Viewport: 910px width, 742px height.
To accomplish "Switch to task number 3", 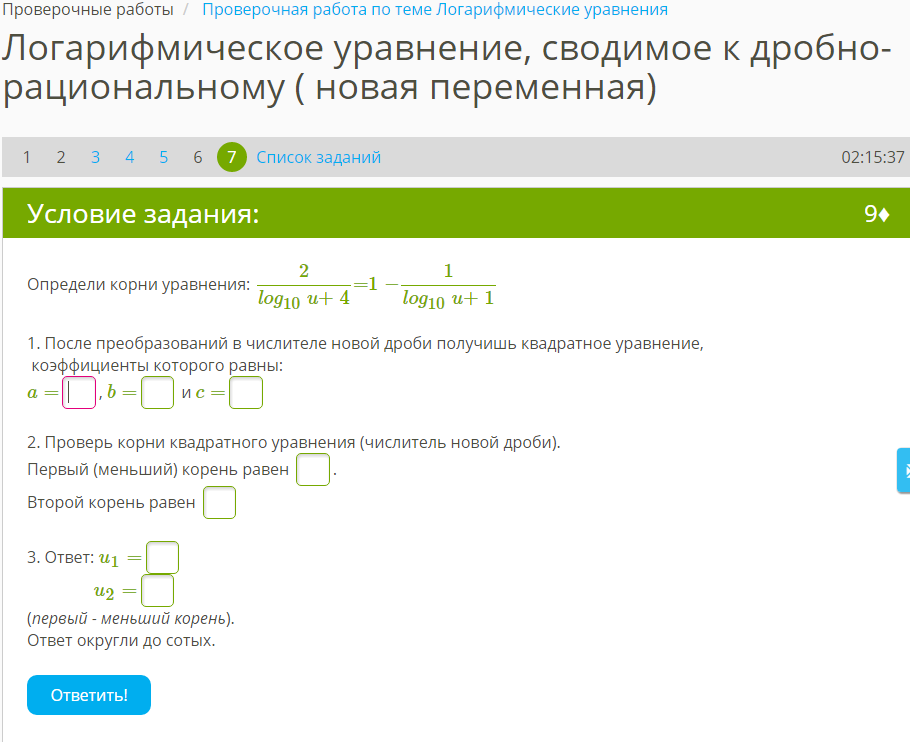I will [x=95, y=157].
